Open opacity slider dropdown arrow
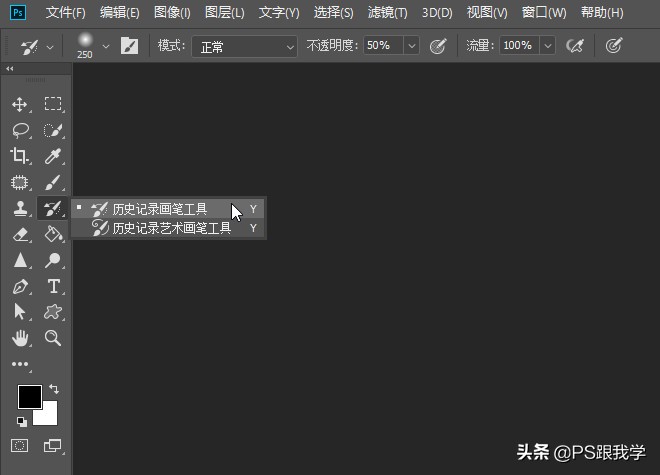Viewport: 660px width, 475px height. click(x=412, y=45)
